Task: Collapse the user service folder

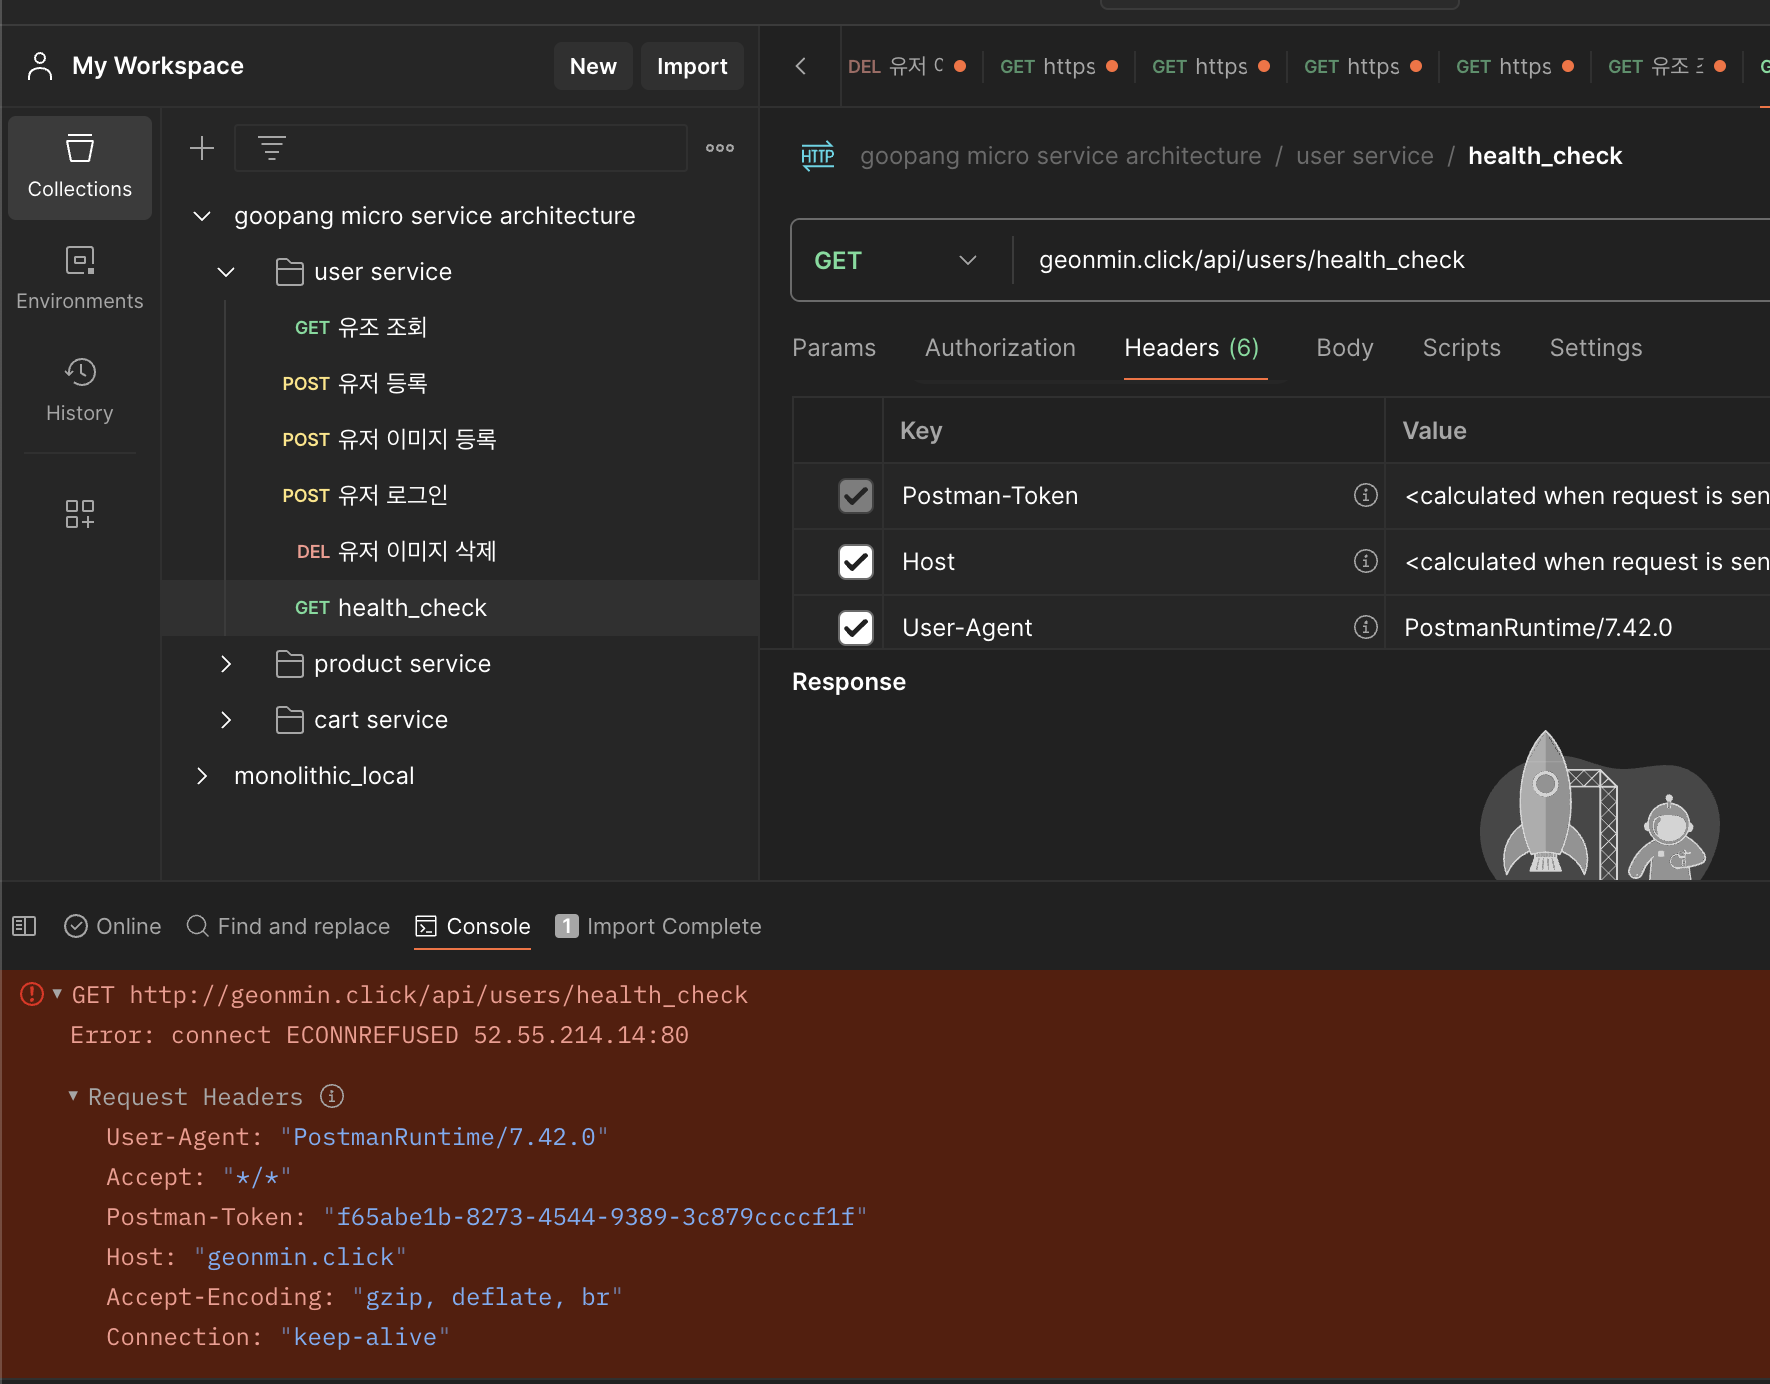Action: [226, 272]
